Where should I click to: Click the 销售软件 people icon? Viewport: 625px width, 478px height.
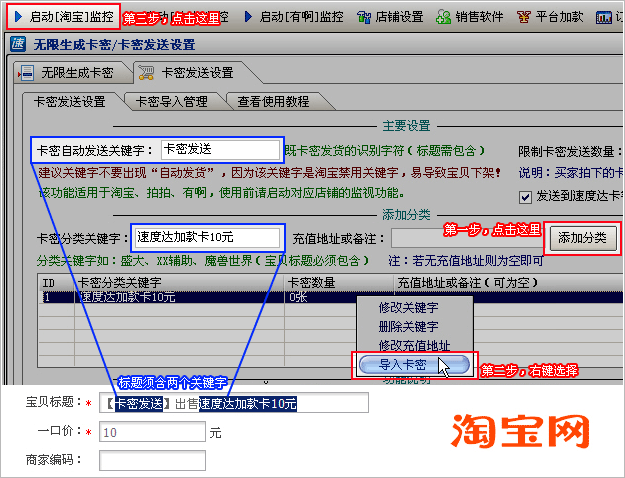[443, 17]
